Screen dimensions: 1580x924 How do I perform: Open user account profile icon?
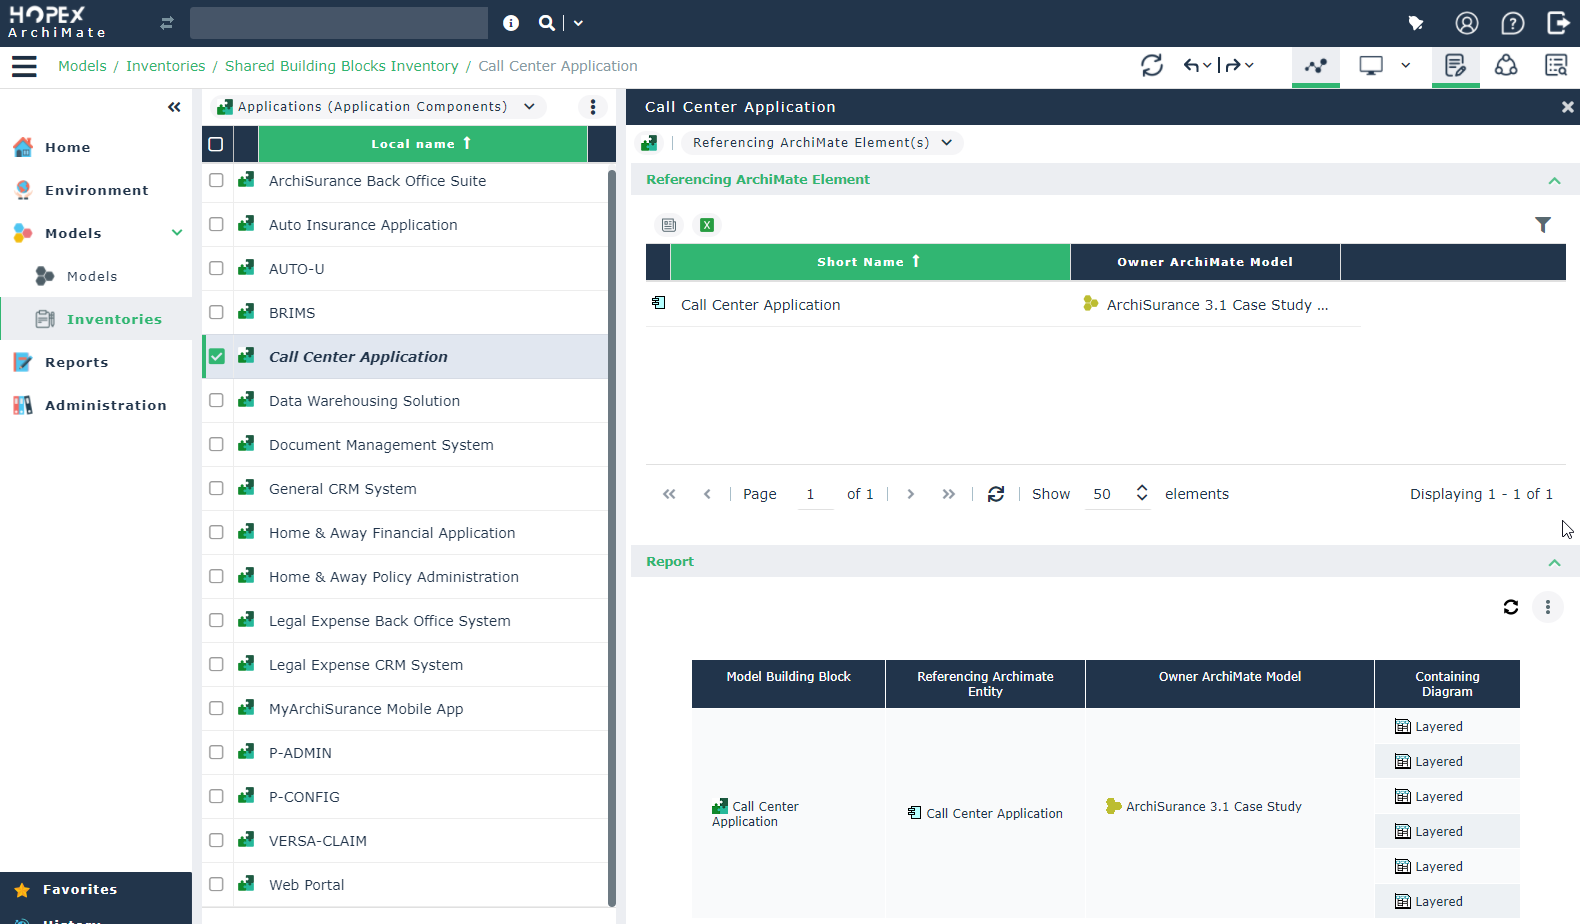pyautogui.click(x=1467, y=23)
